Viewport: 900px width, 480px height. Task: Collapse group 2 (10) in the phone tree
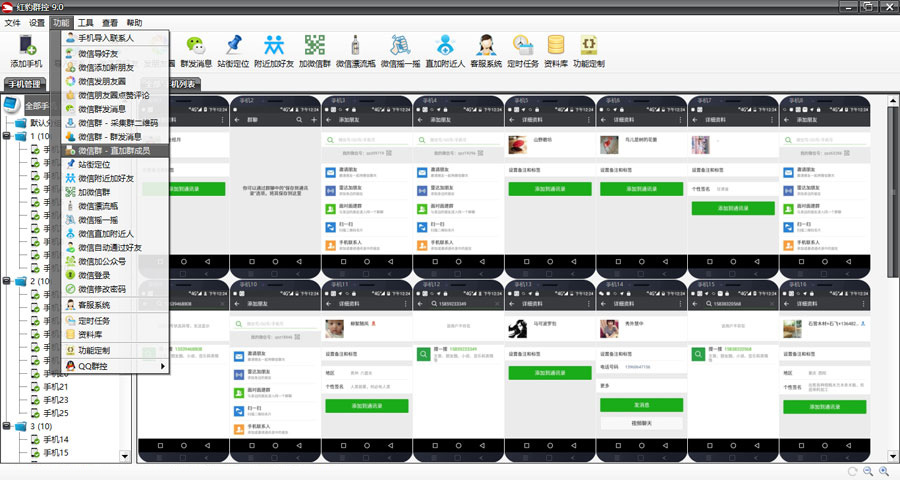7,281
